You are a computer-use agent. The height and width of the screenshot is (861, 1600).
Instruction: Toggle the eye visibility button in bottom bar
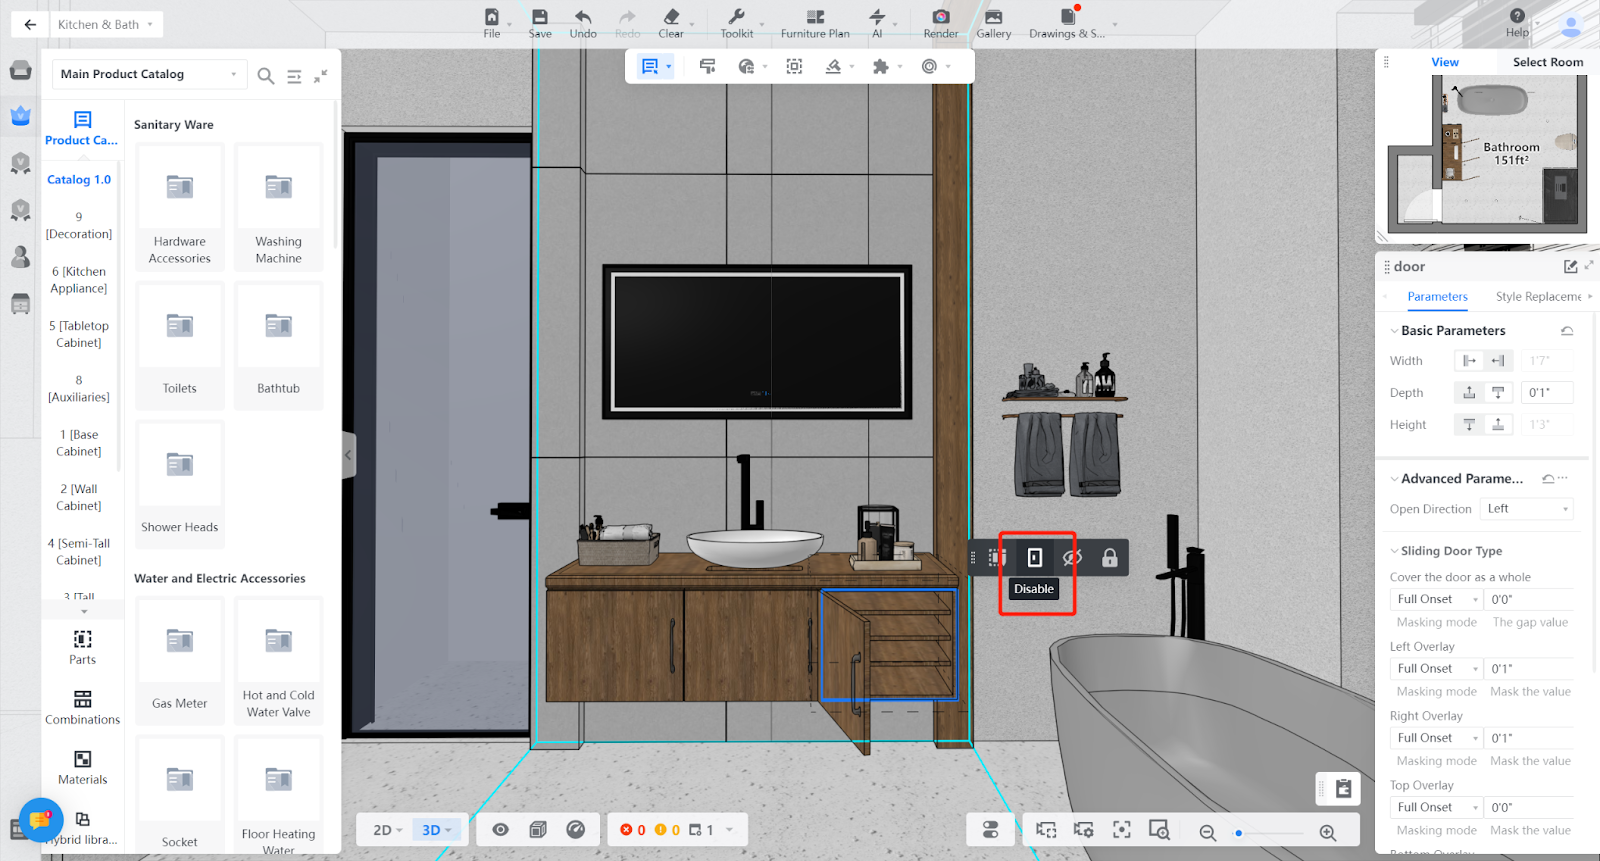click(x=501, y=830)
